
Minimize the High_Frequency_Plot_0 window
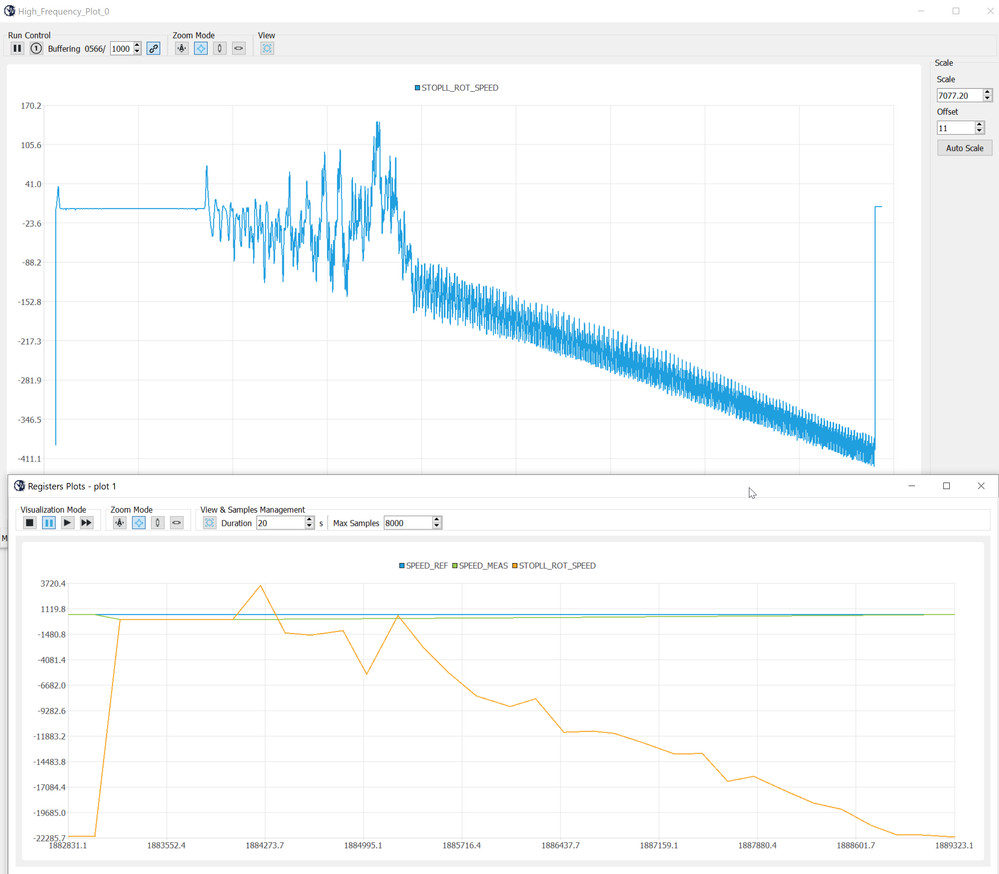point(921,11)
